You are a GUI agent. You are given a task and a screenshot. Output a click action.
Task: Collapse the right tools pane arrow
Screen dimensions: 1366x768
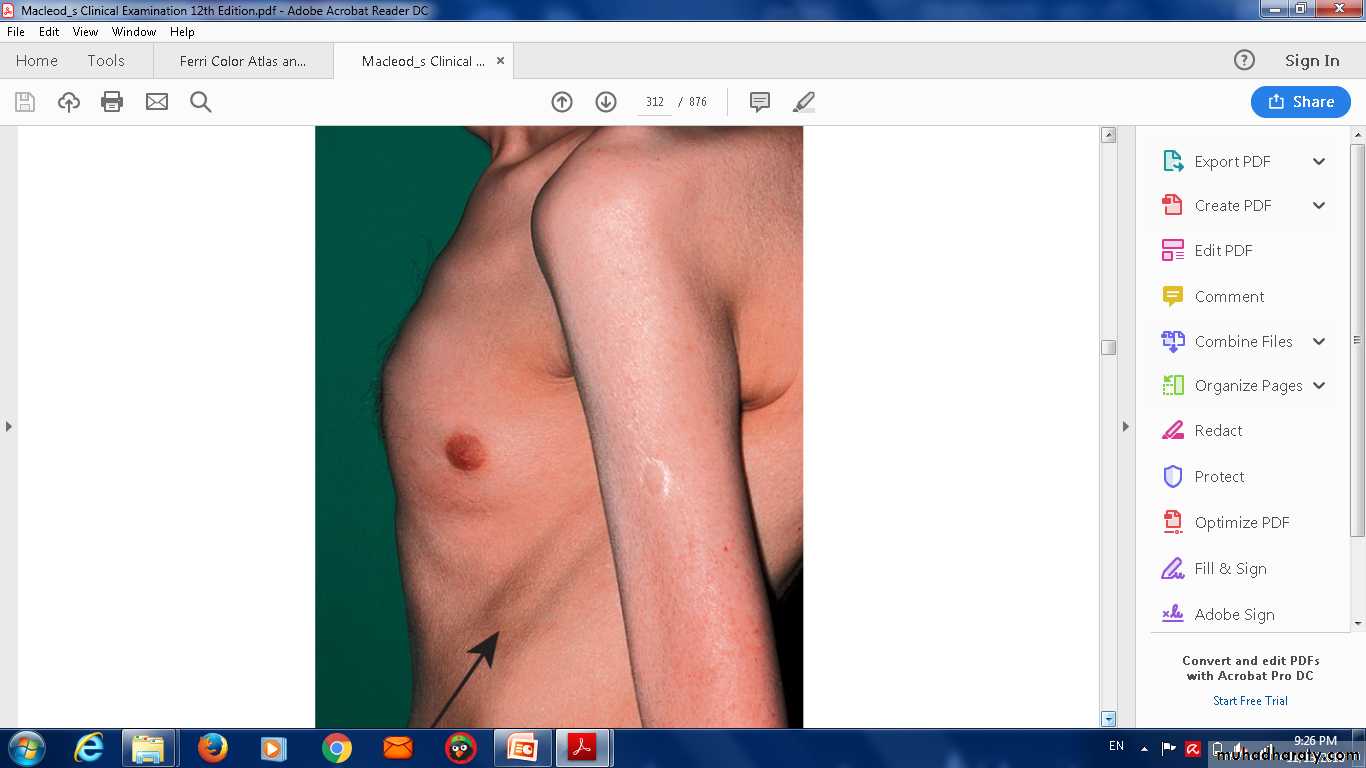click(1125, 427)
